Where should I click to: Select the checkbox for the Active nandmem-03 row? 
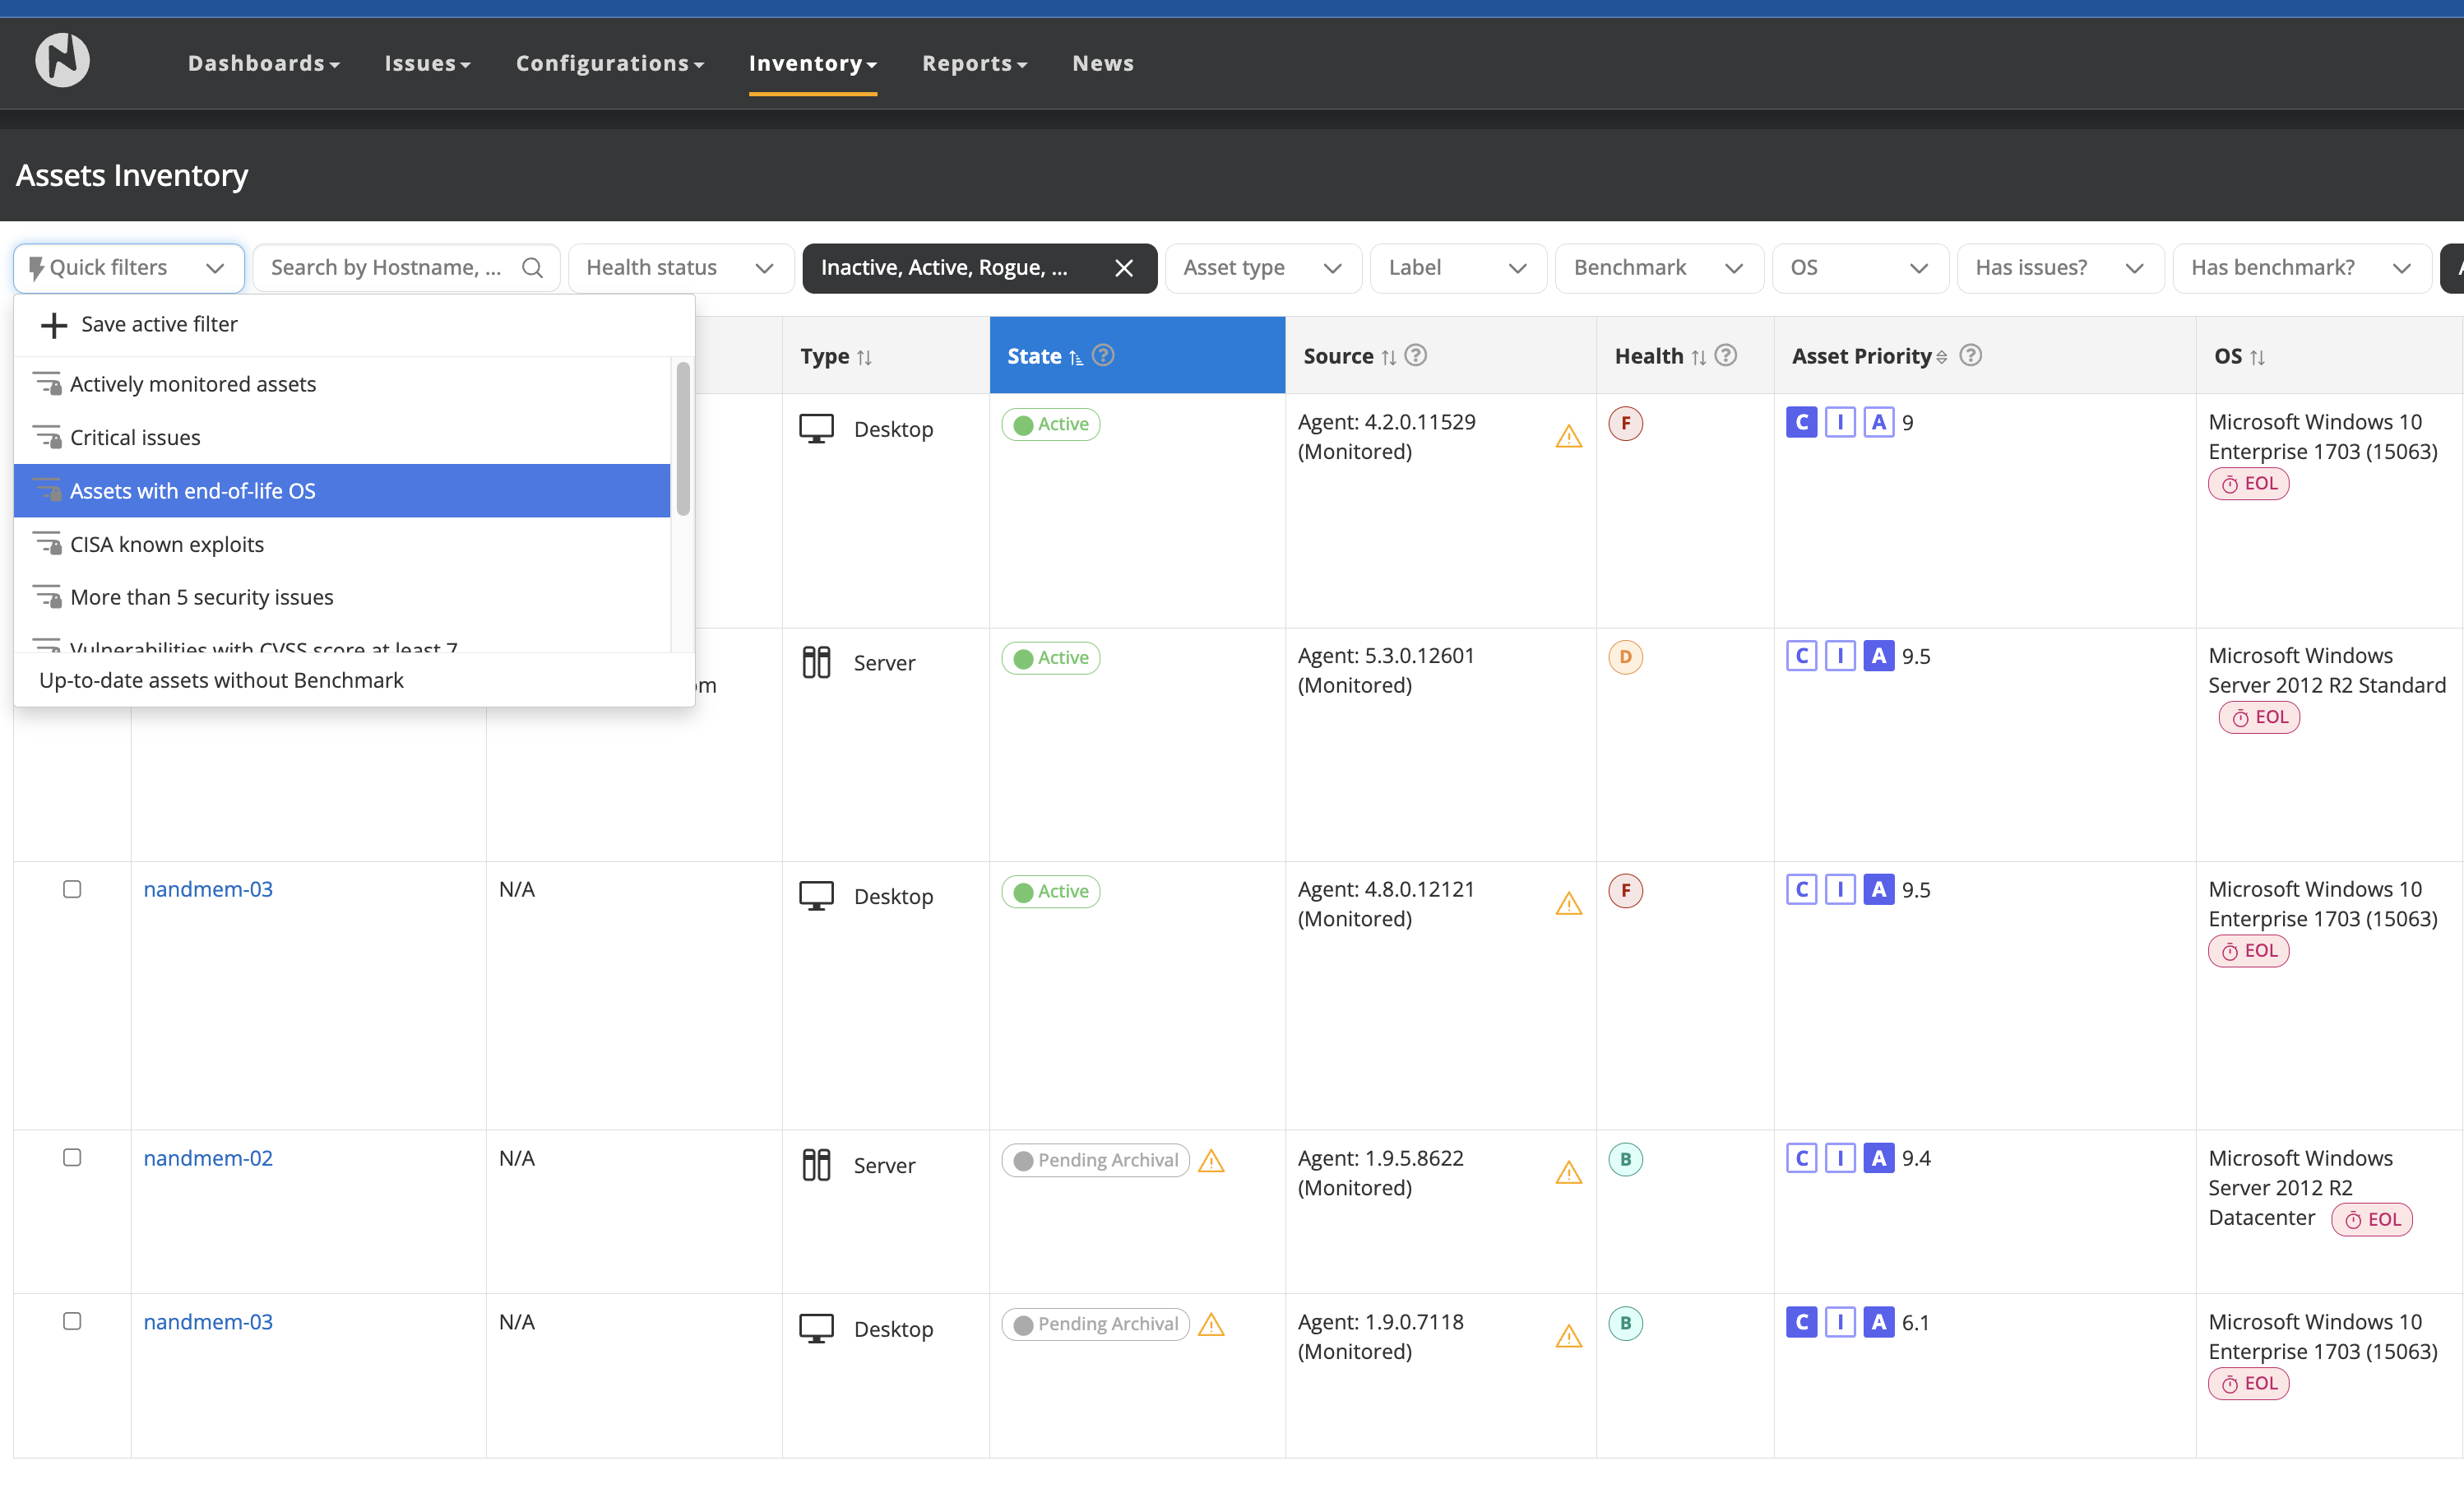(72, 889)
